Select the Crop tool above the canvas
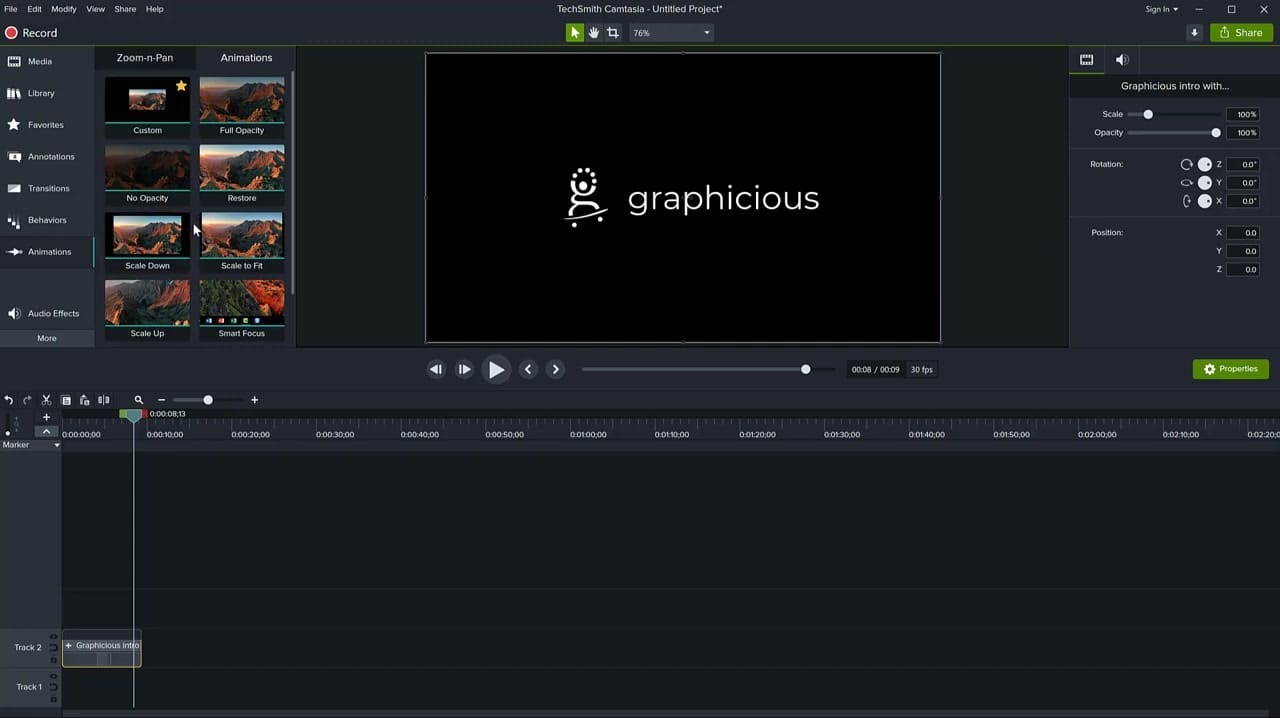Screen dimensions: 1280x718 [x=612, y=32]
